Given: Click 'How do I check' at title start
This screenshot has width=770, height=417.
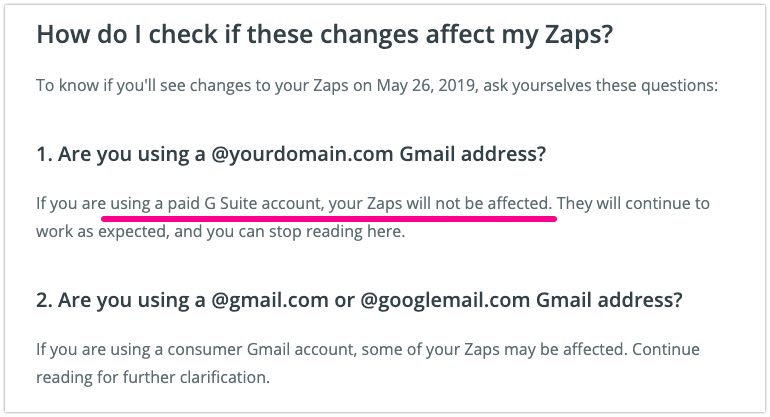Looking at the screenshot, I should pyautogui.click(x=127, y=35).
